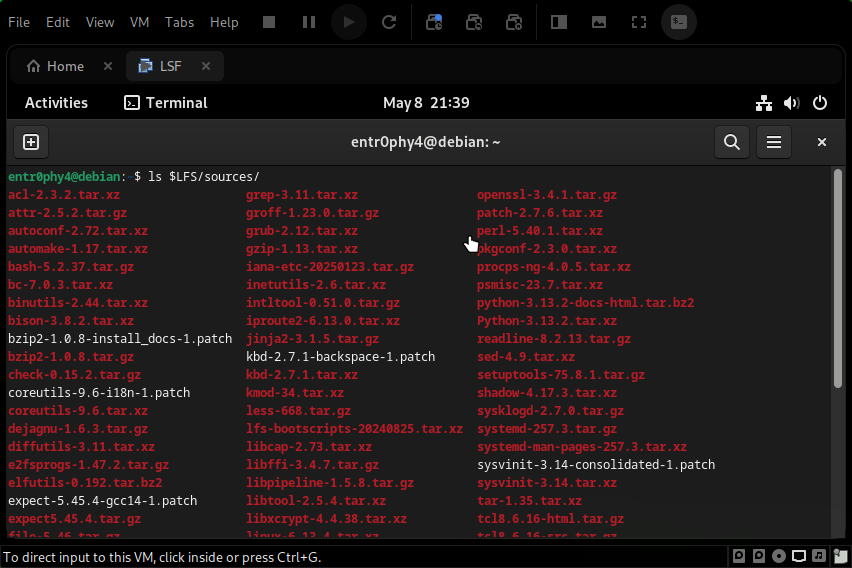Open the terminal hamburger menu

[773, 142]
